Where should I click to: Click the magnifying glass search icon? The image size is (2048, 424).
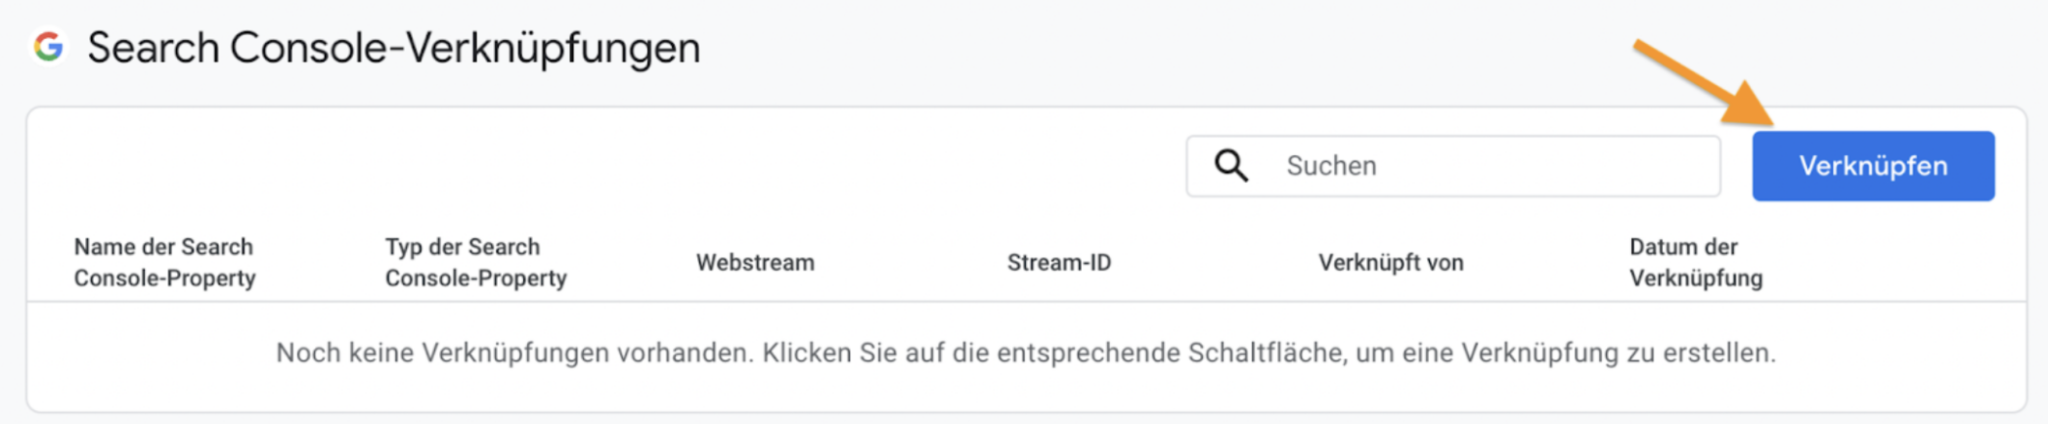pyautogui.click(x=1231, y=165)
